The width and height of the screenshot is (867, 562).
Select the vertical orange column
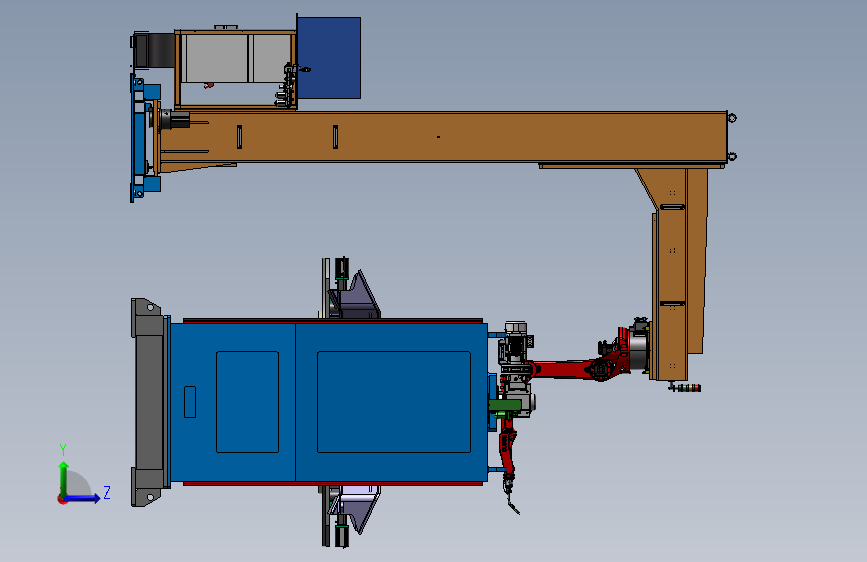coord(670,274)
